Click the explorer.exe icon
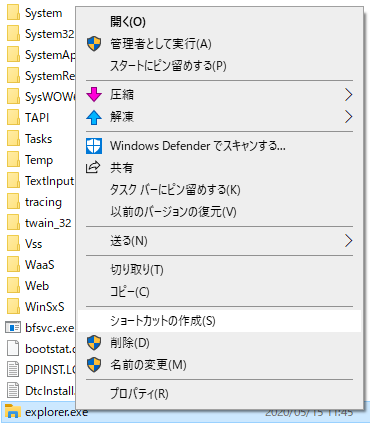 (x=13, y=411)
